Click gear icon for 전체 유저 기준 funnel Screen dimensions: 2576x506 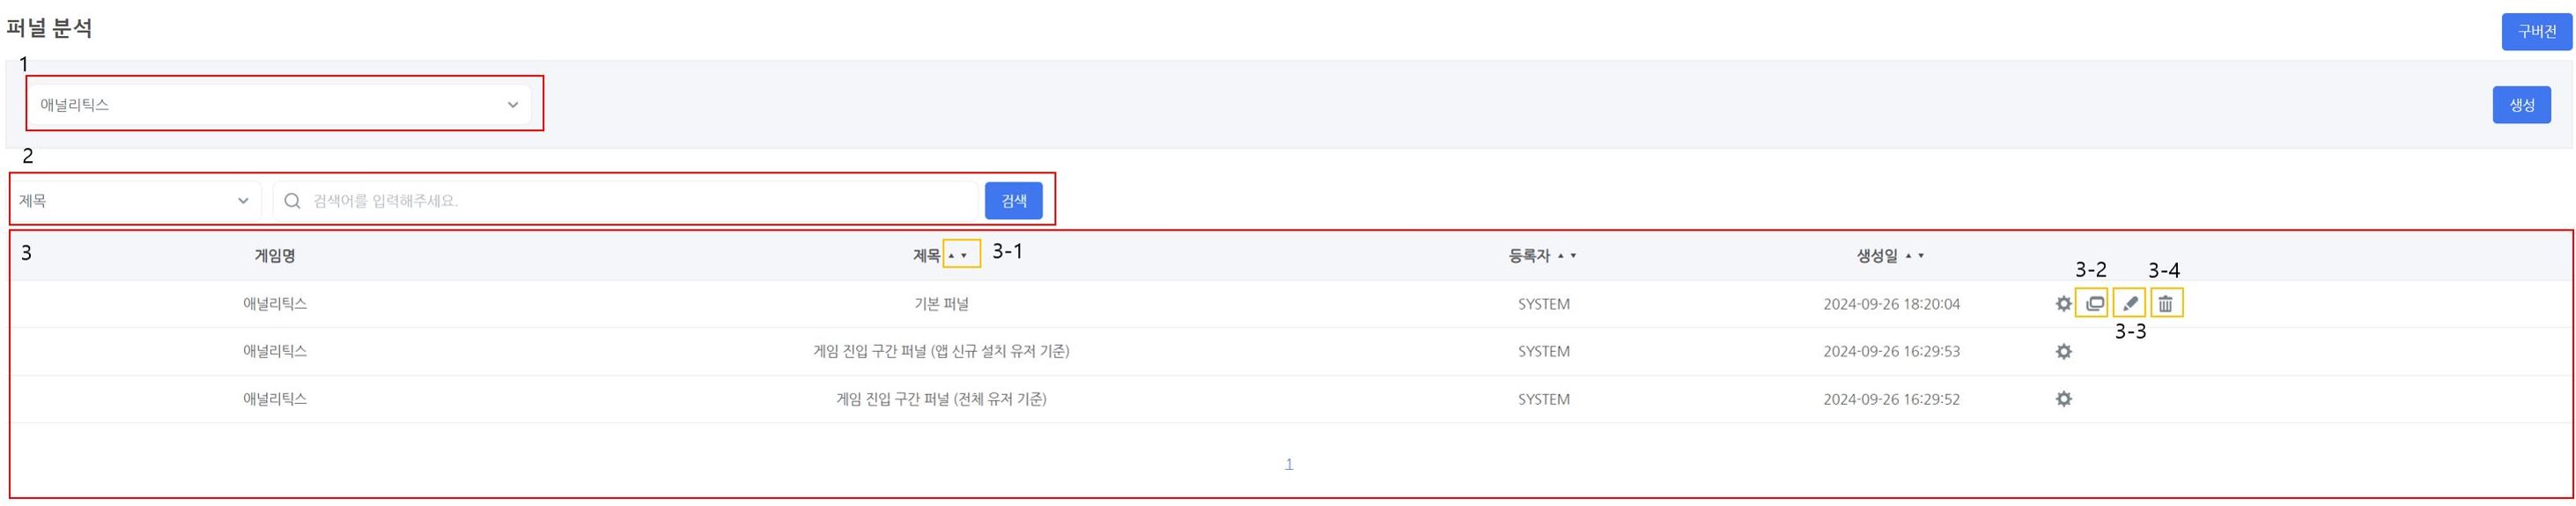point(2063,399)
